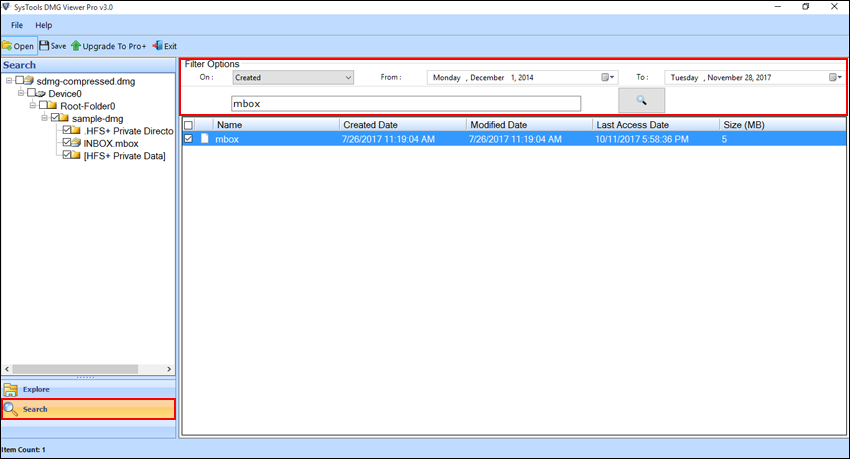Collapse the Root-Folder0 tree node

coord(33,106)
